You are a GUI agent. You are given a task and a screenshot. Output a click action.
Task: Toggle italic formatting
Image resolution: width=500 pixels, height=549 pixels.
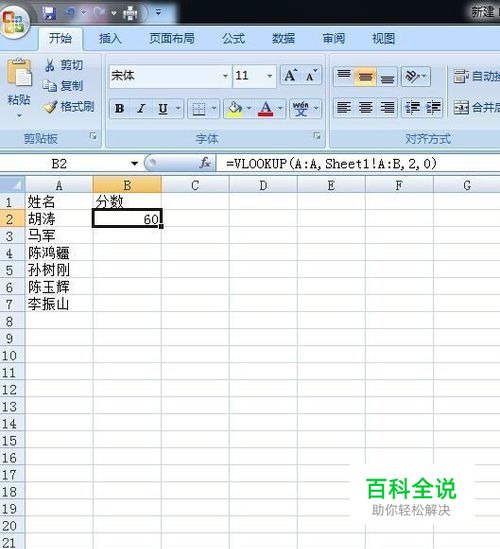(141, 109)
